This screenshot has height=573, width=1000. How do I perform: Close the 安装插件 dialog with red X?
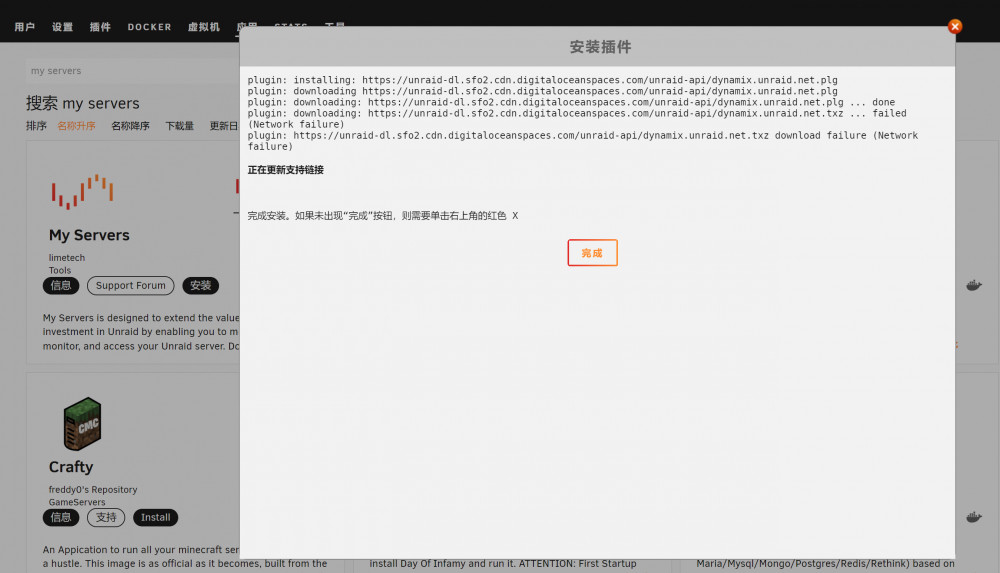pyautogui.click(x=955, y=26)
